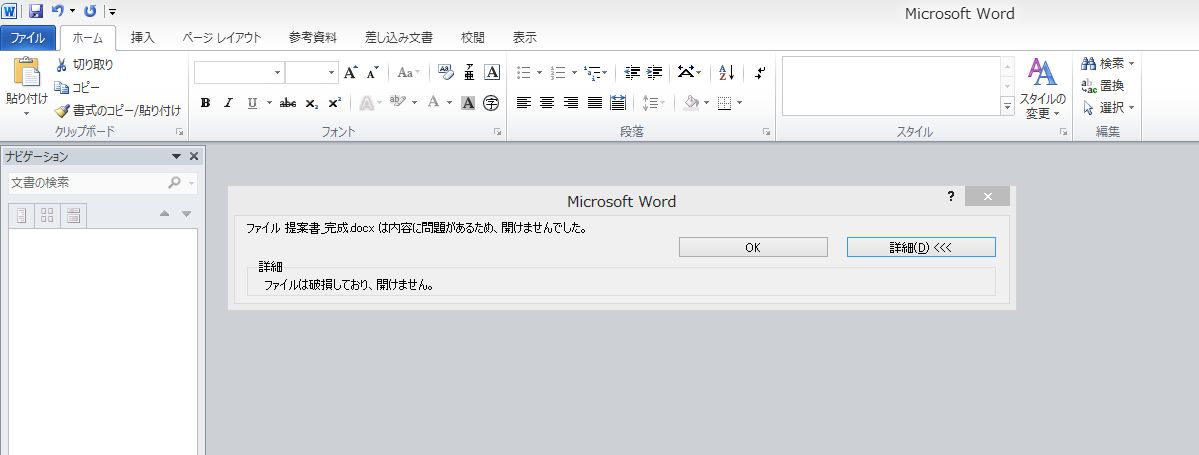The image size is (1199, 455).
Task: Click the Character Shading icon
Action: click(x=468, y=103)
